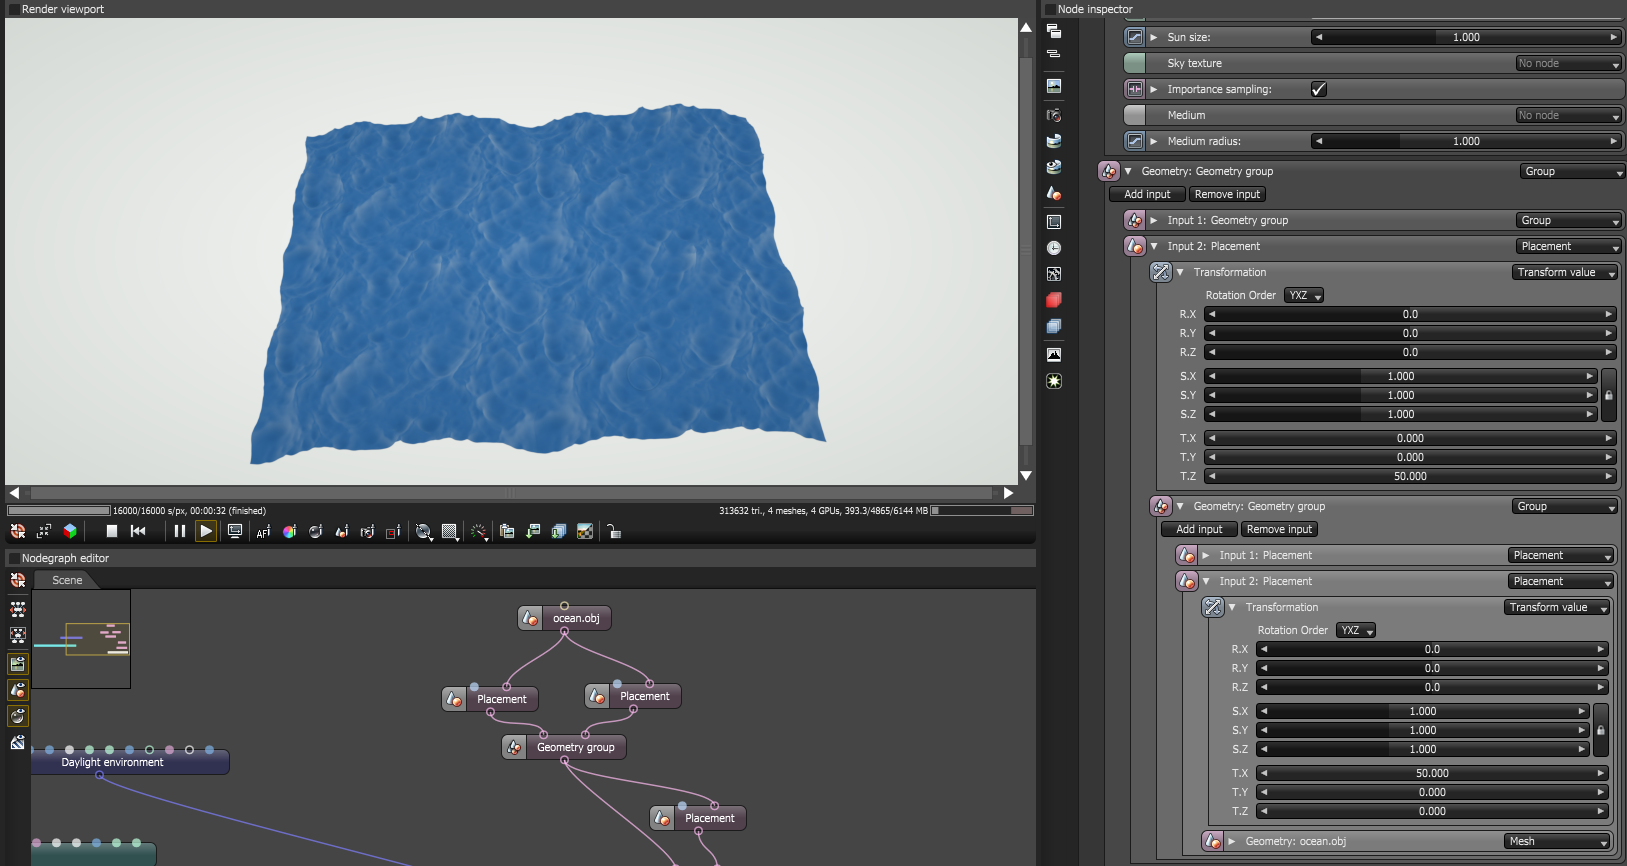Toggle geometry node visibility in nodegraph
Screen dimensions: 1627x866
18,690
